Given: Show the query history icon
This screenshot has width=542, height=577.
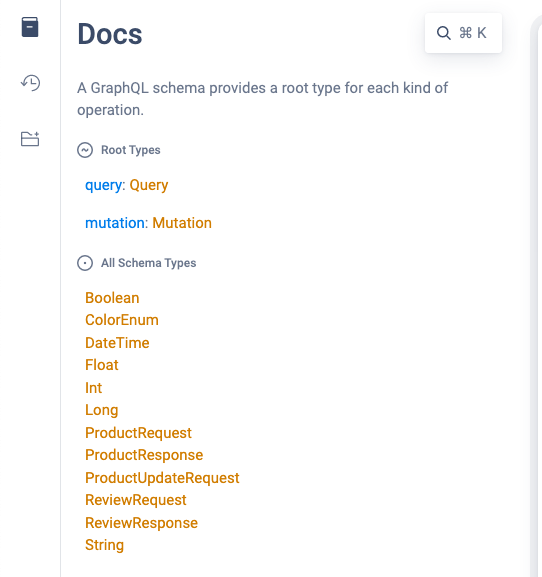Looking at the screenshot, I should (x=30, y=83).
